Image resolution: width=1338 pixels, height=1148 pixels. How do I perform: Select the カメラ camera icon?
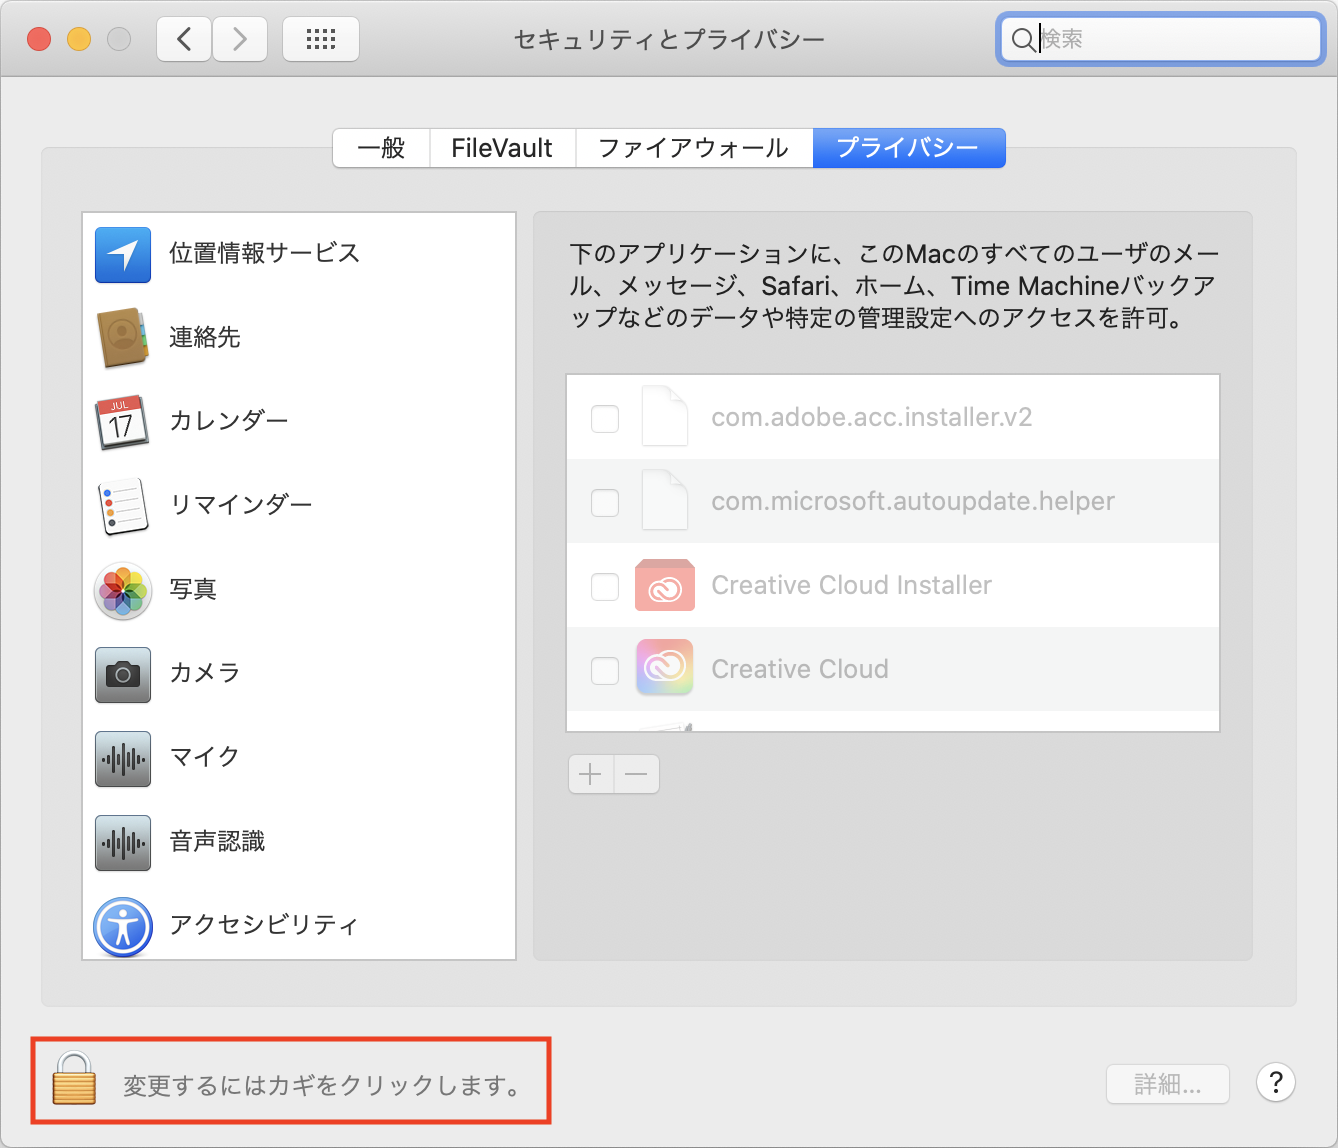pyautogui.click(x=122, y=675)
